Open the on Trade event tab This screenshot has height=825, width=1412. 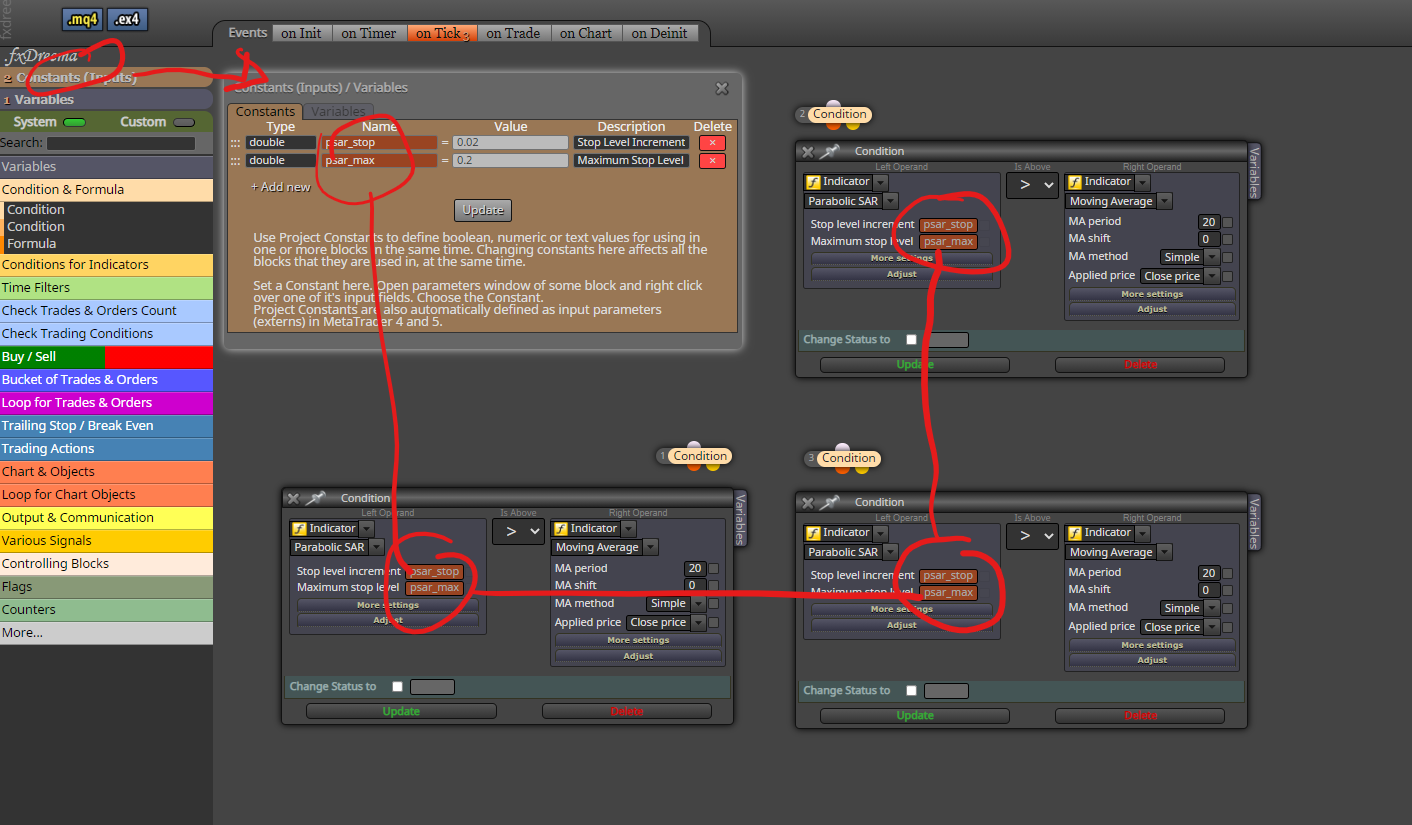point(513,33)
